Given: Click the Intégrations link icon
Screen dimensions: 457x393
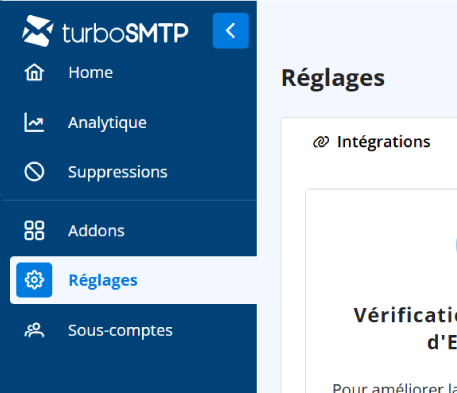Looking at the screenshot, I should [x=321, y=142].
